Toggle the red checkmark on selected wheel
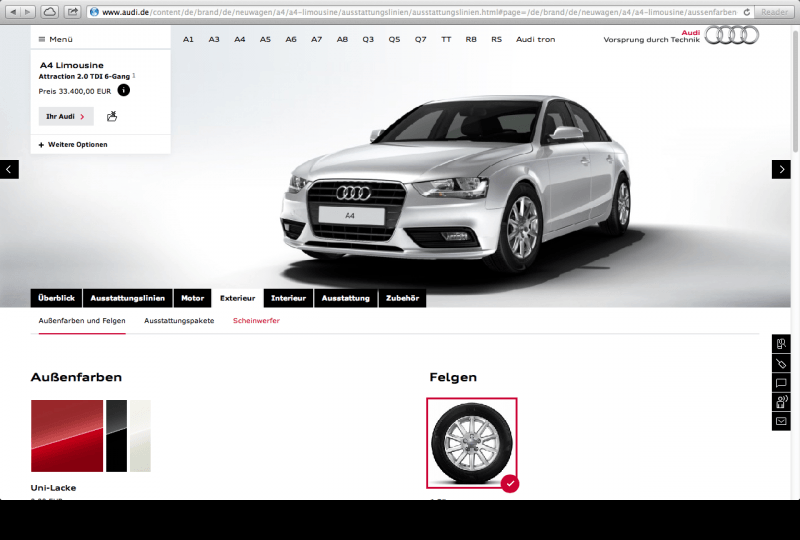Viewport: 800px width, 540px height. point(510,483)
